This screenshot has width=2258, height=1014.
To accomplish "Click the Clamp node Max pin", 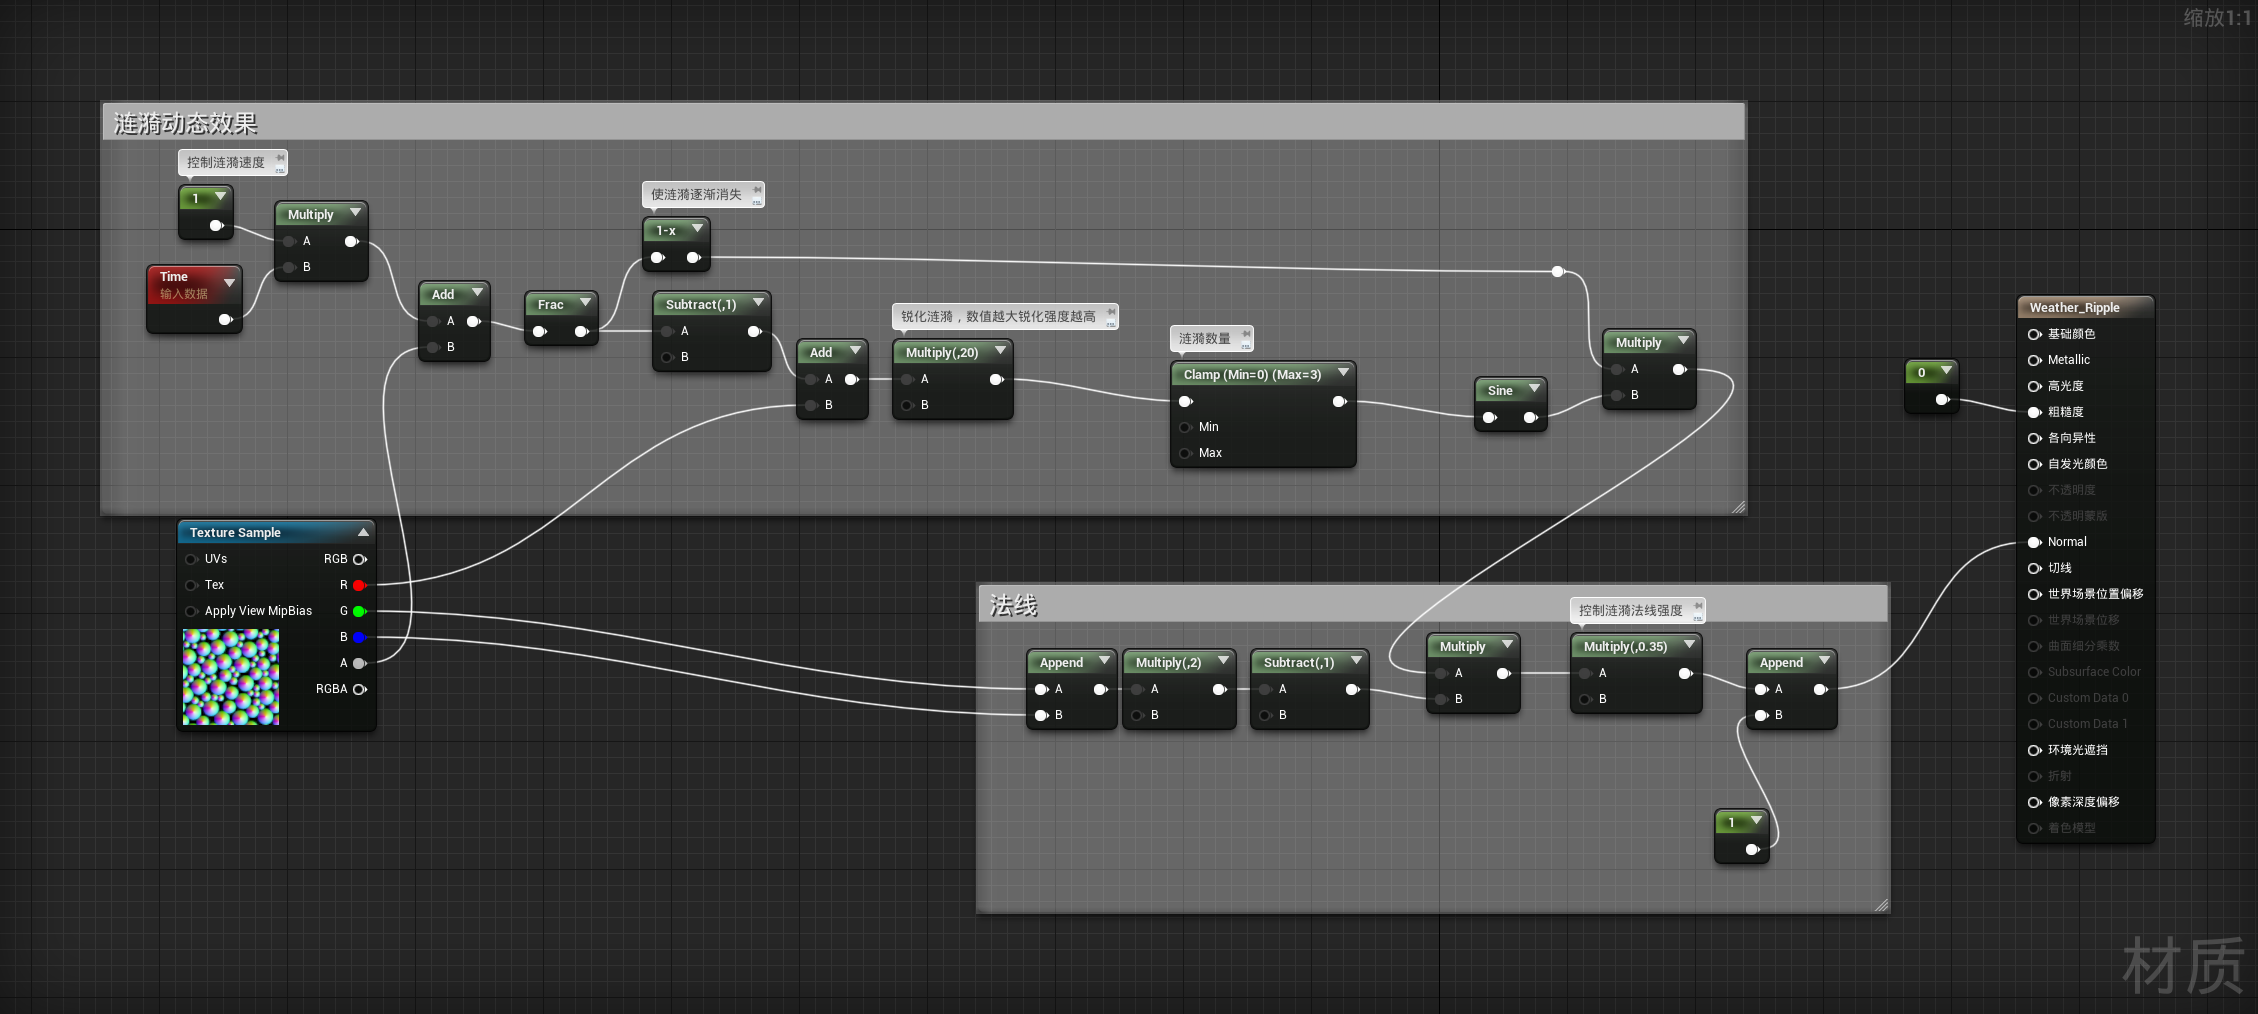I will click(x=1186, y=453).
